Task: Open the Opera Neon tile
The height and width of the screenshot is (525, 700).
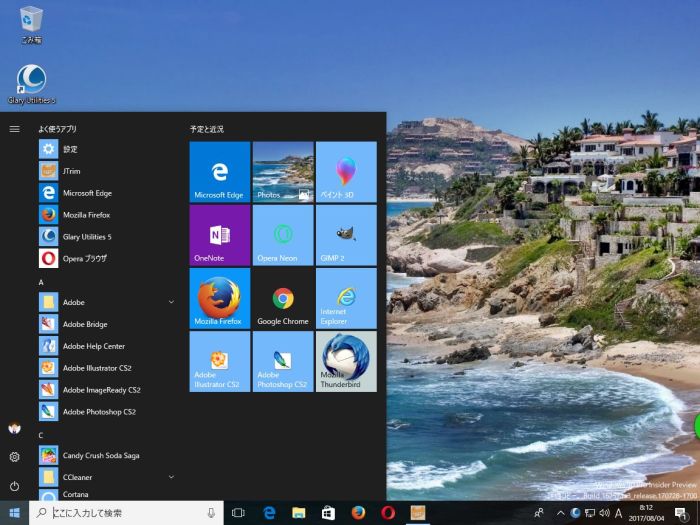Action: pos(283,234)
